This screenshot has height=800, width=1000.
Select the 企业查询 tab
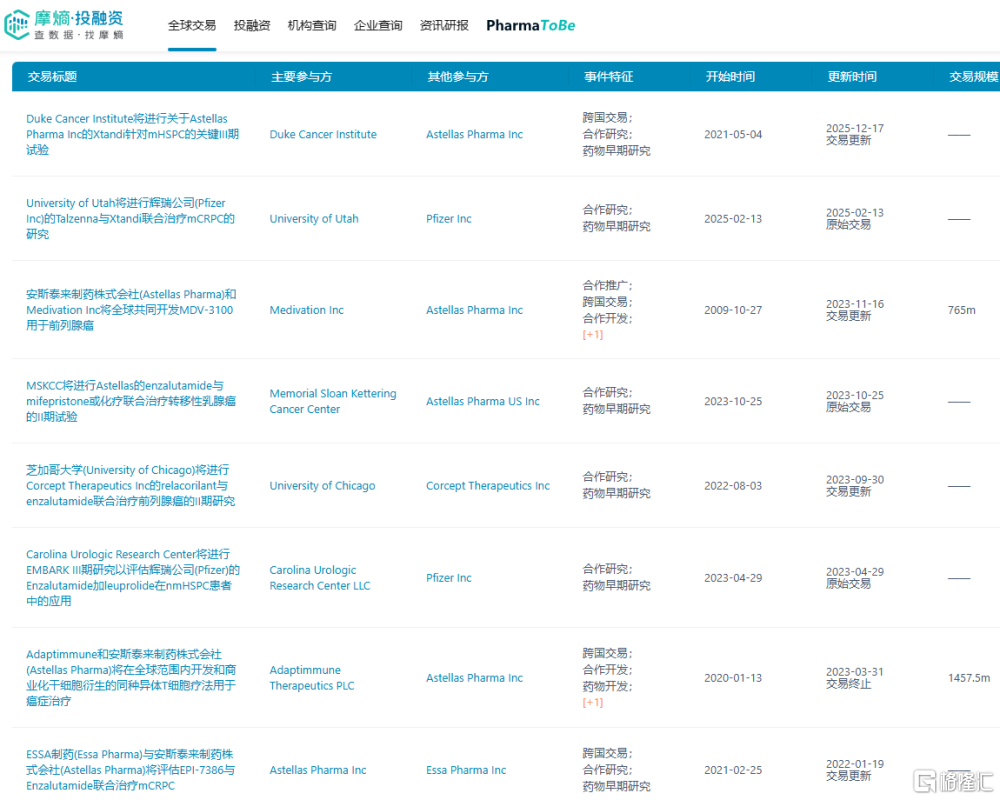point(378,26)
